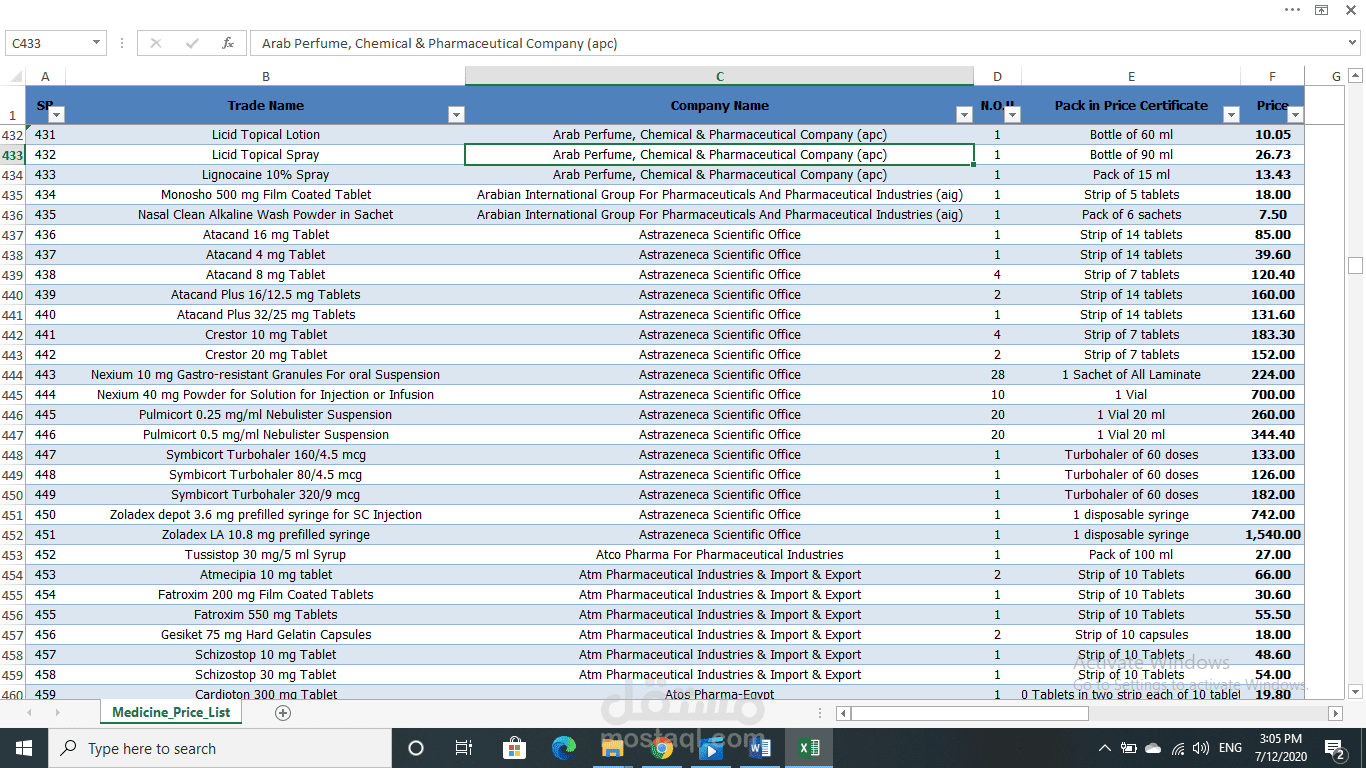Click the Wi-Fi network tray icon
This screenshot has width=1366, height=768.
point(1178,748)
